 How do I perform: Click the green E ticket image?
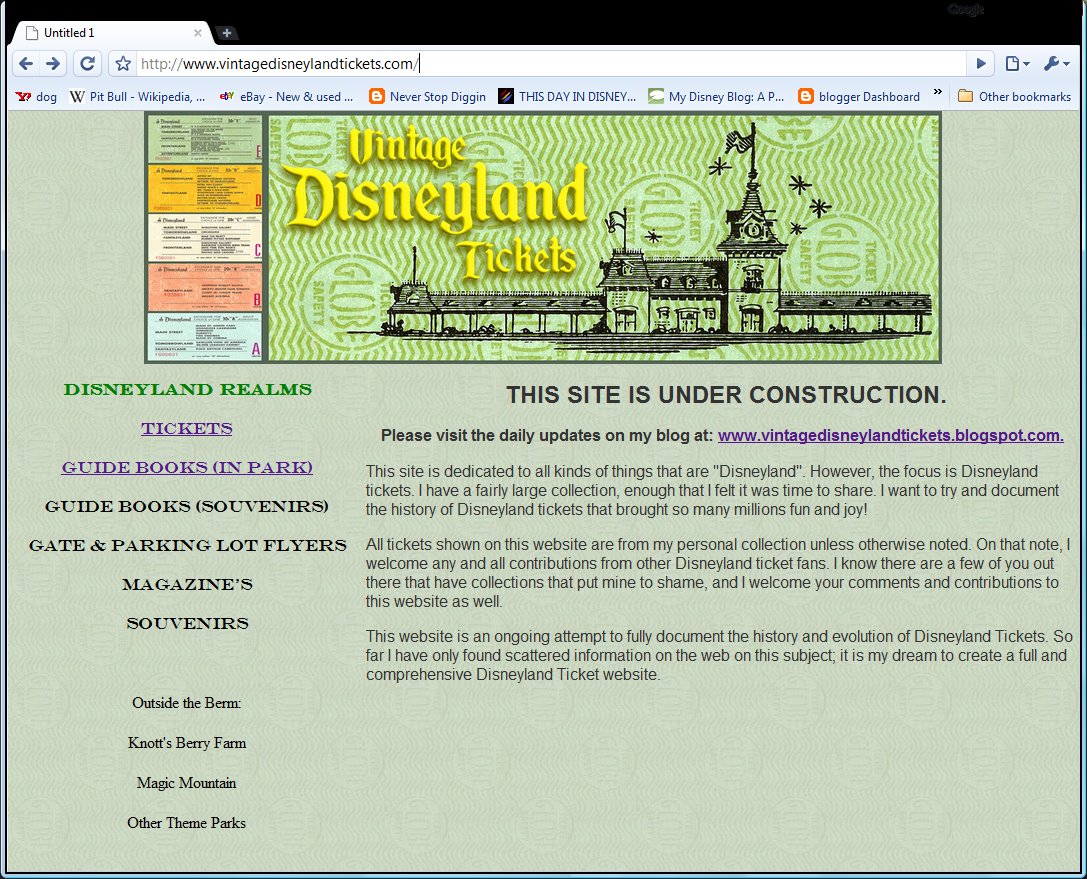point(205,139)
